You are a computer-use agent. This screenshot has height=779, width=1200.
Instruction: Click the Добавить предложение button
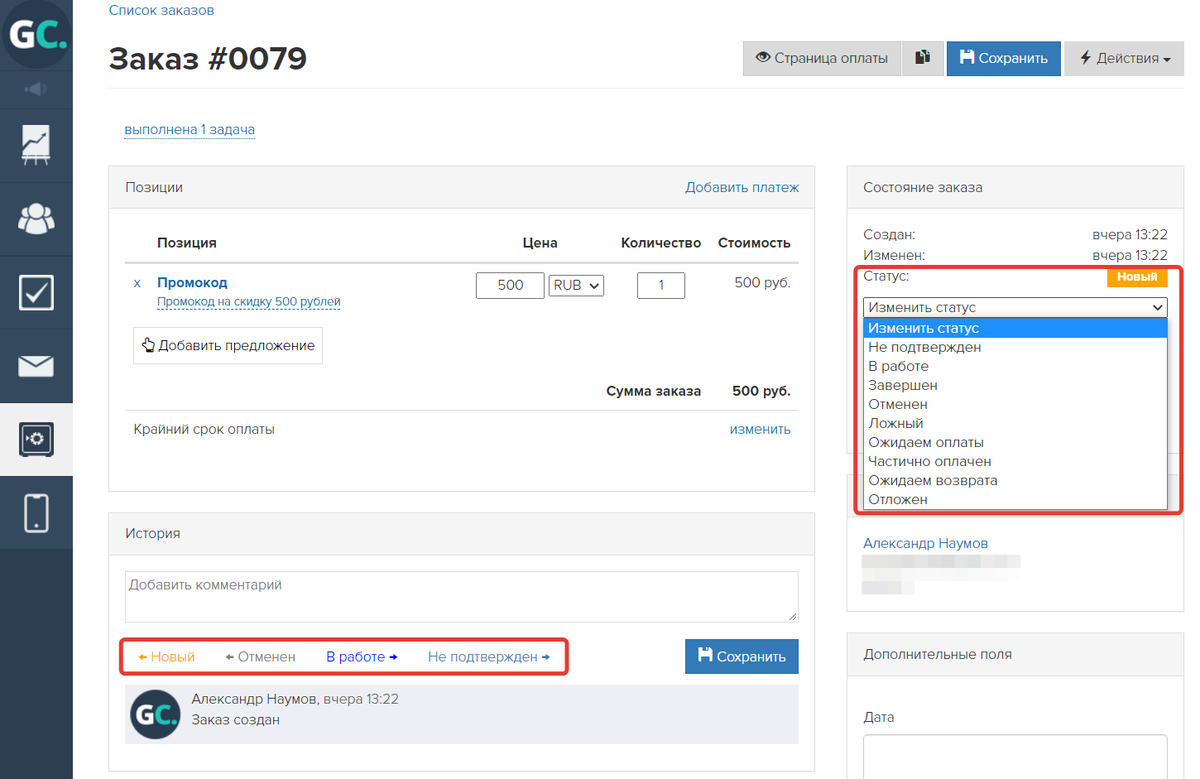tap(228, 345)
